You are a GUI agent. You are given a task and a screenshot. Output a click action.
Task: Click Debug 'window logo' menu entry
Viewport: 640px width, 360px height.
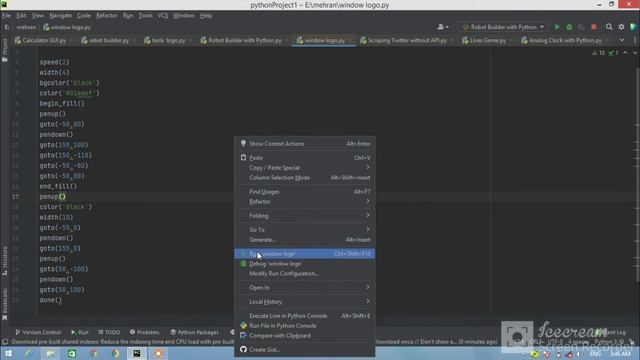(304, 264)
